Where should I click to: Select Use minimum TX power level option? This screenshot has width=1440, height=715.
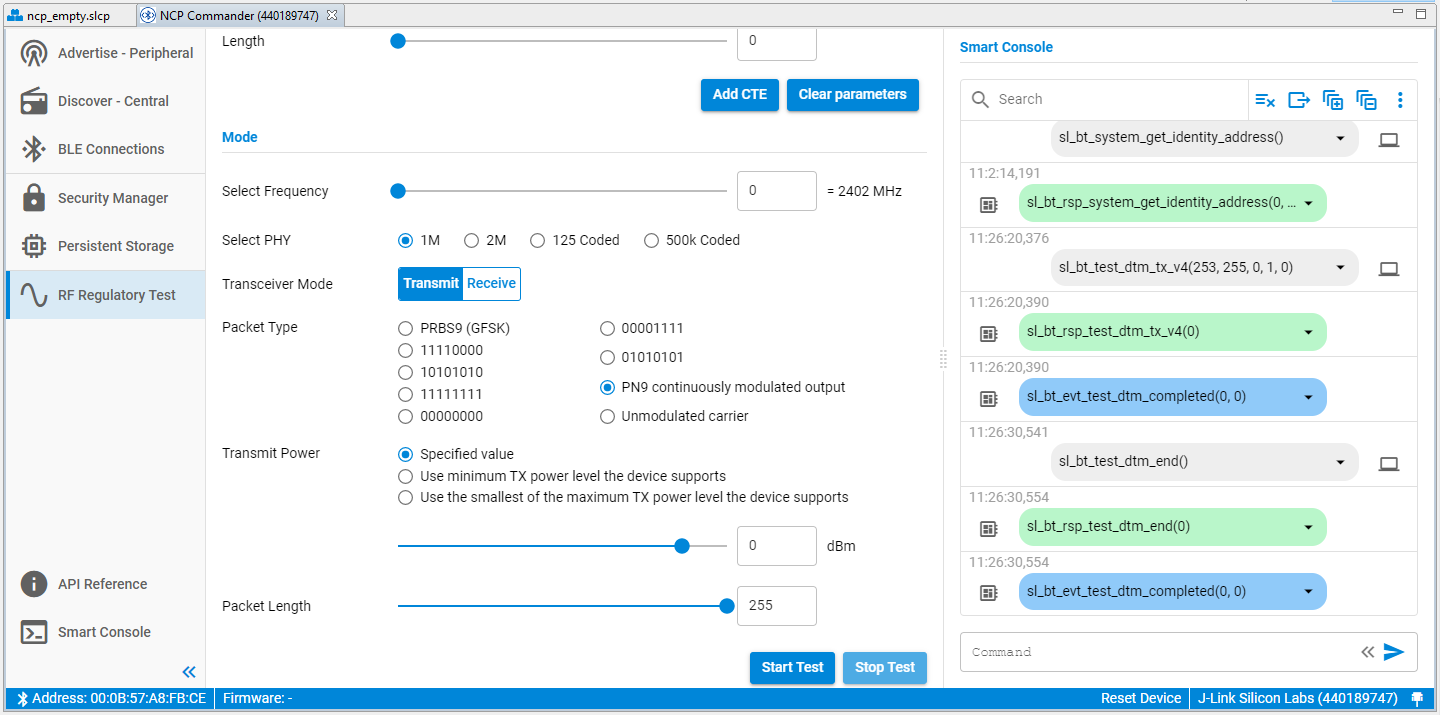[406, 476]
